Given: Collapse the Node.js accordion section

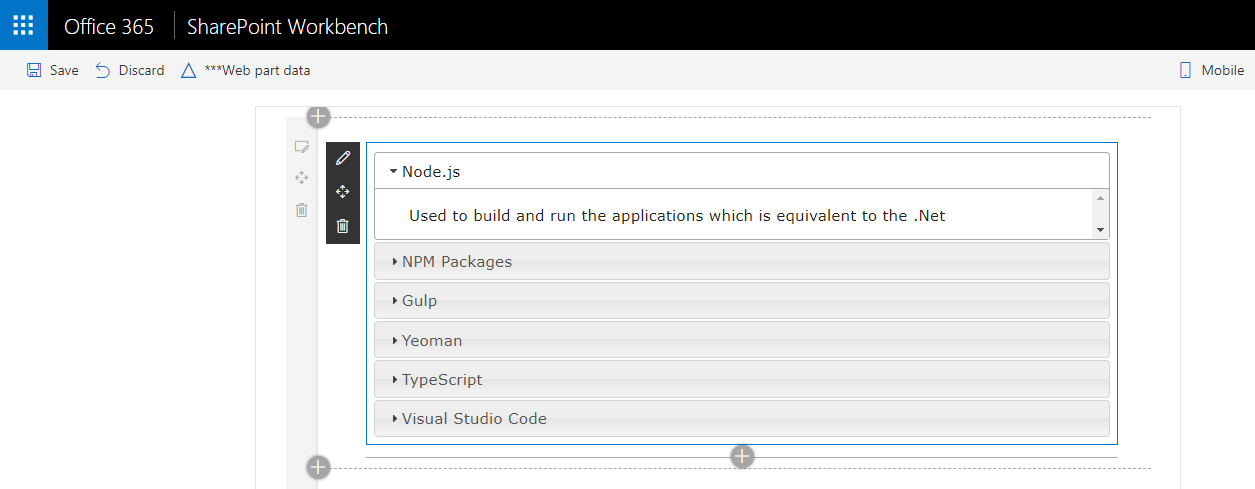Looking at the screenshot, I should (431, 171).
